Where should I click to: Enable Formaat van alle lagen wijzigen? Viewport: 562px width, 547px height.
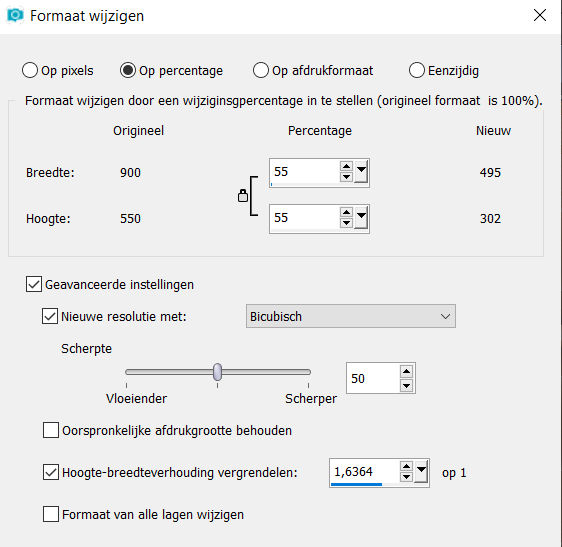pyautogui.click(x=51, y=514)
